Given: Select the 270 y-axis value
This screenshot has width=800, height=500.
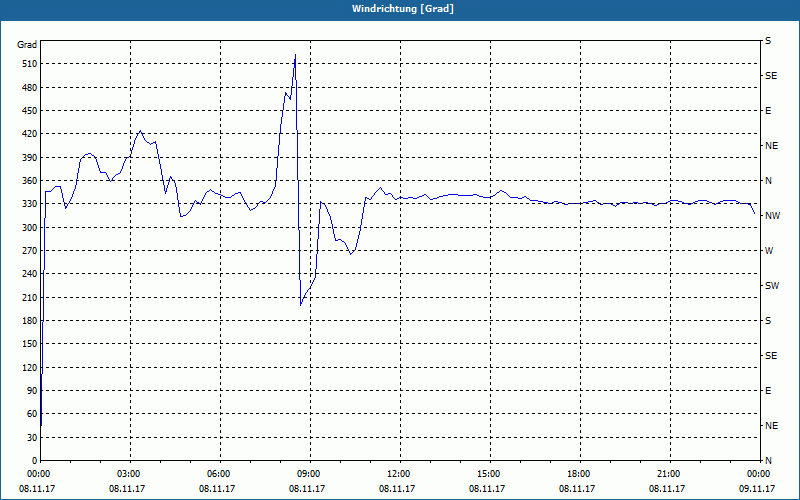Looking at the screenshot, I should (x=31, y=251).
